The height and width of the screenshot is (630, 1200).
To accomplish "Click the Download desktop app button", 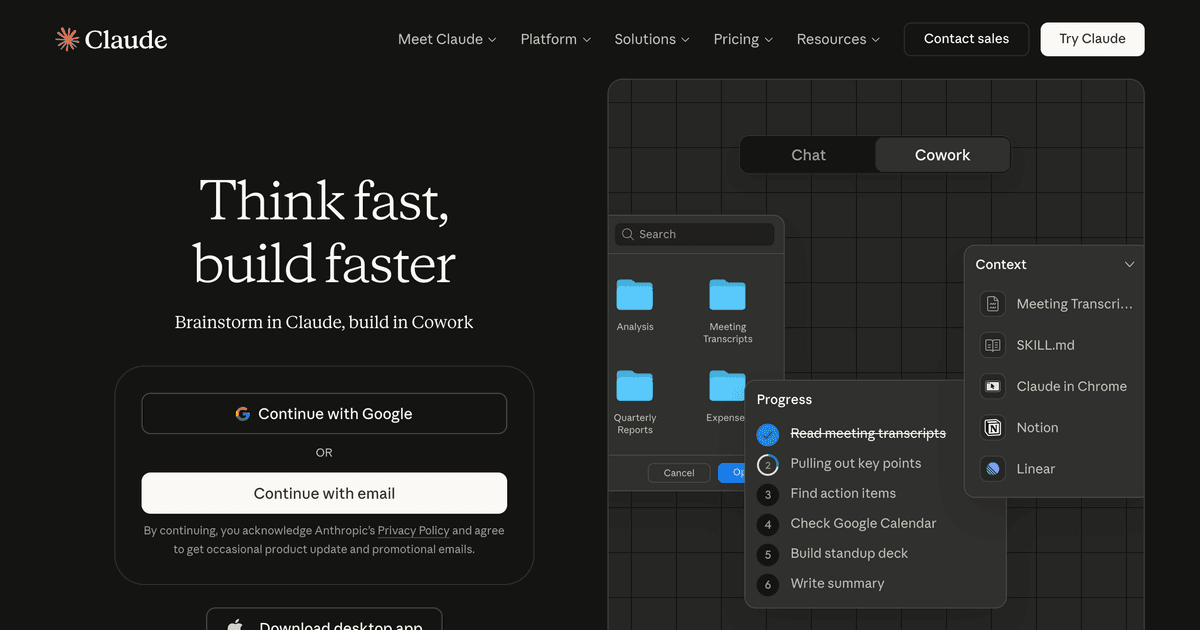I will click(x=324, y=620).
